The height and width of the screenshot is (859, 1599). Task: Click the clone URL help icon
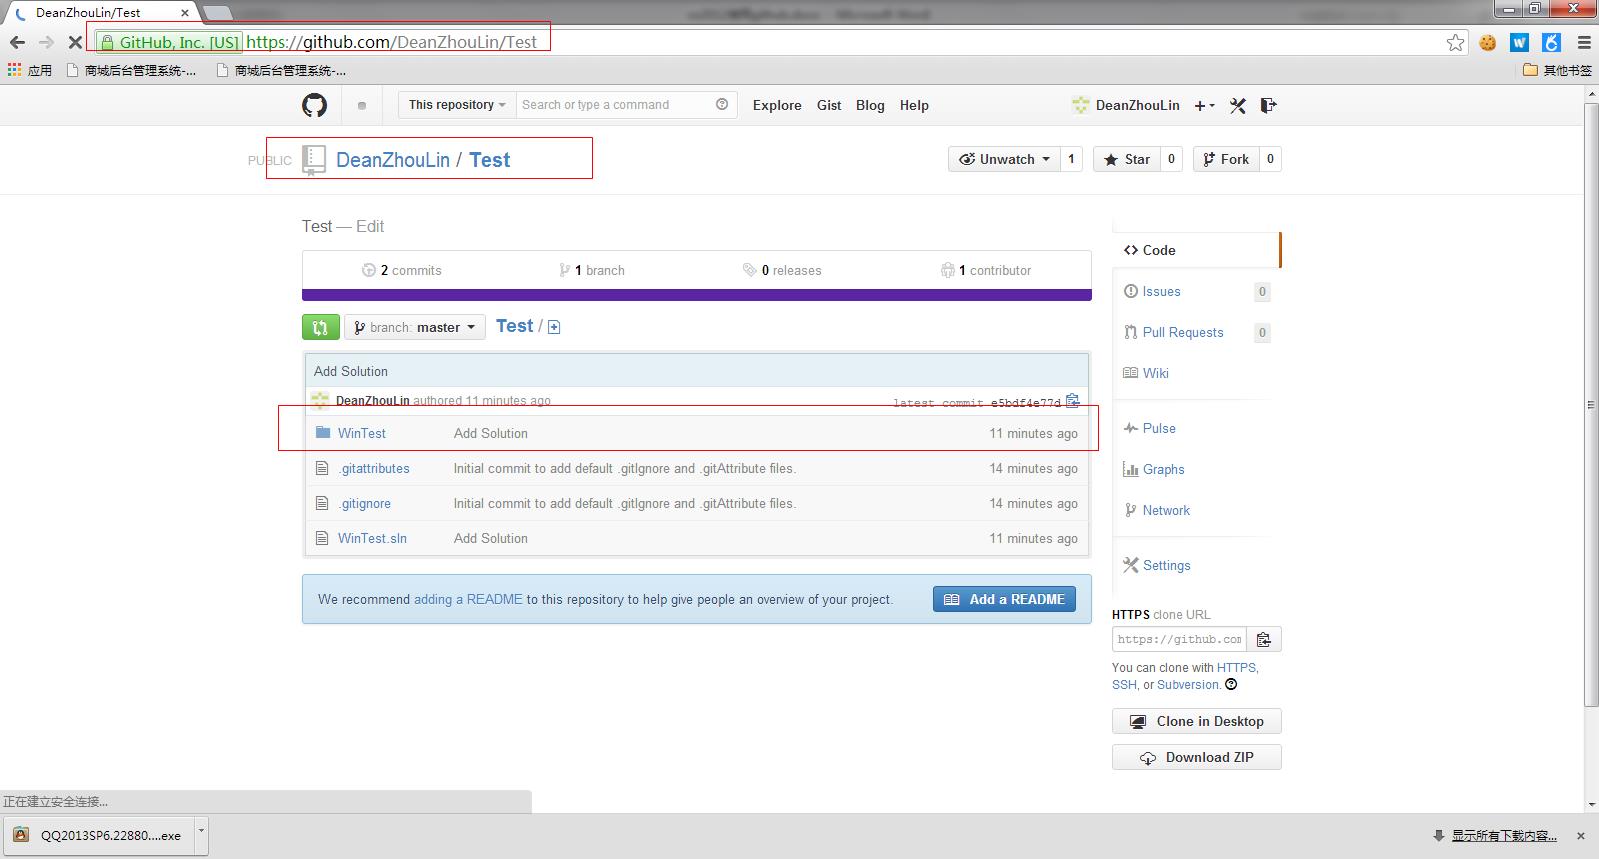pyautogui.click(x=1231, y=685)
